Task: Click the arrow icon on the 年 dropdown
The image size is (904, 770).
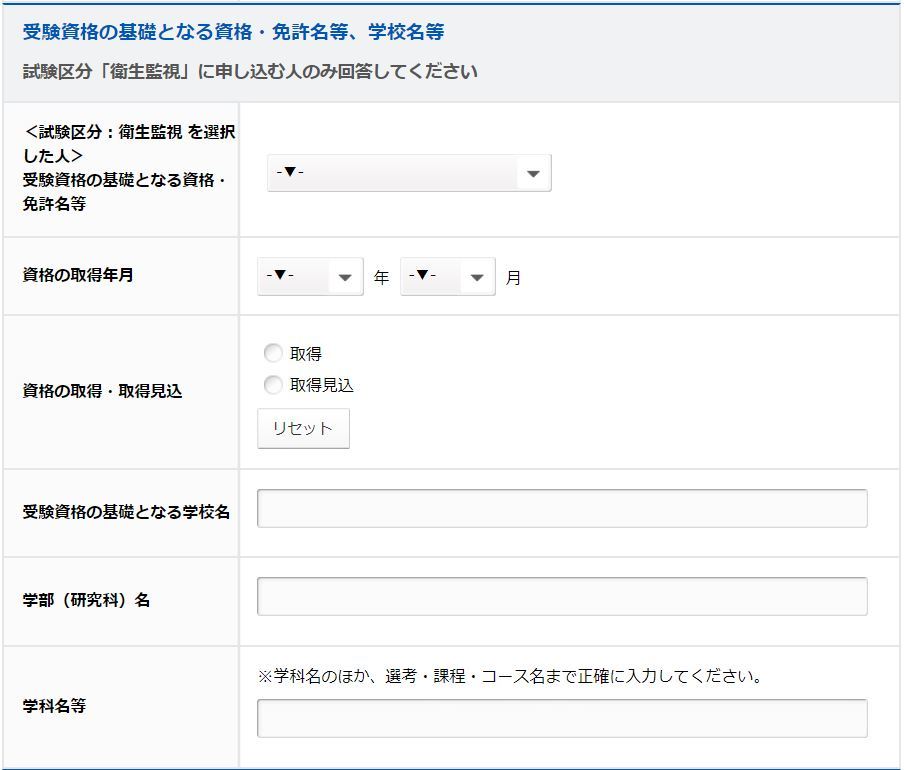Action: coord(345,278)
